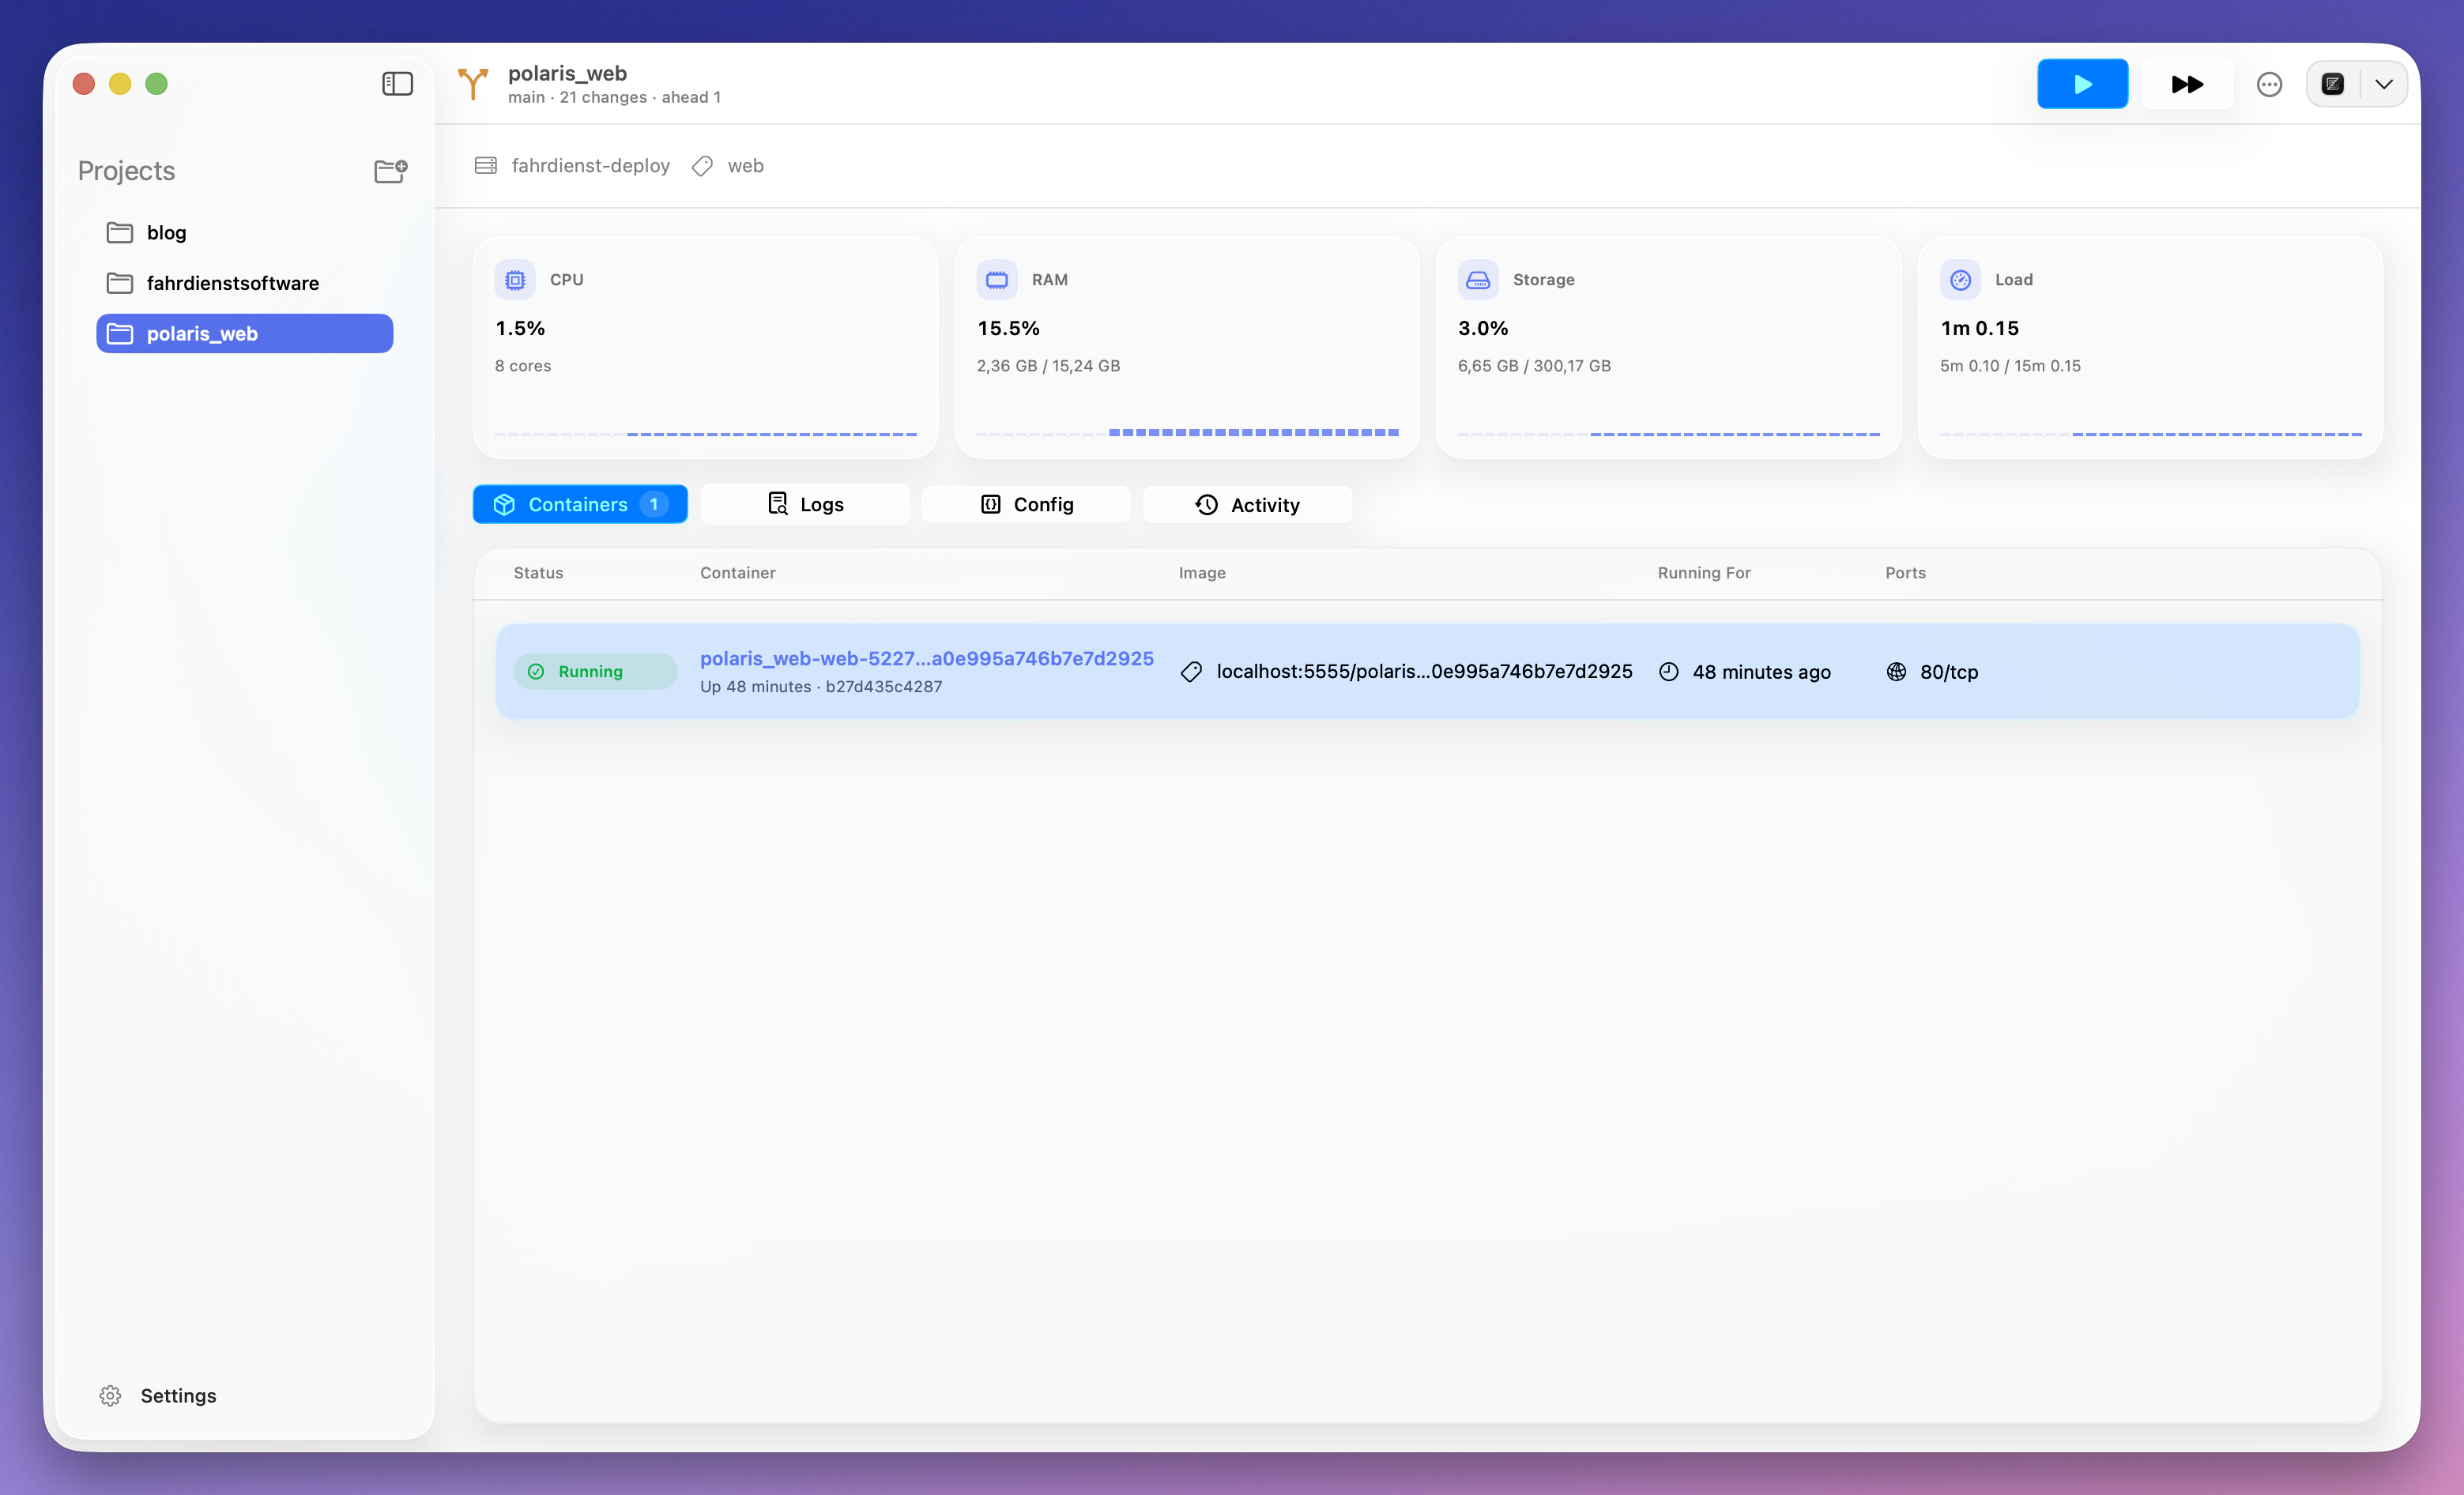Click 6,65 GB / 300,17 GB text
Screen dimensions: 2464x1495
[x=1534, y=366]
